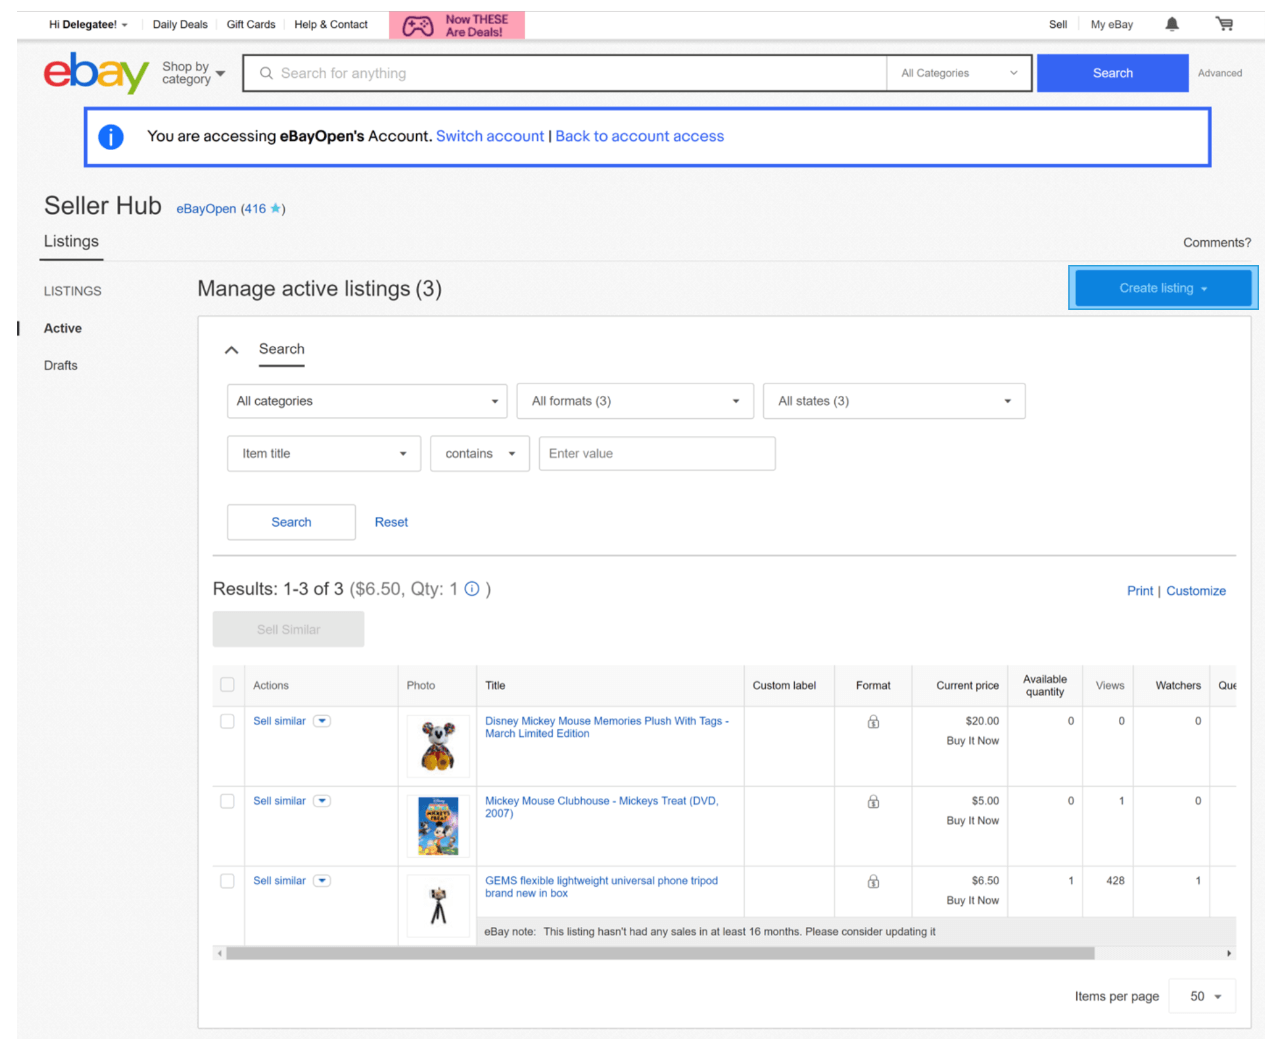1281x1039 pixels.
Task: Open the Item title field dropdown
Action: (x=324, y=453)
